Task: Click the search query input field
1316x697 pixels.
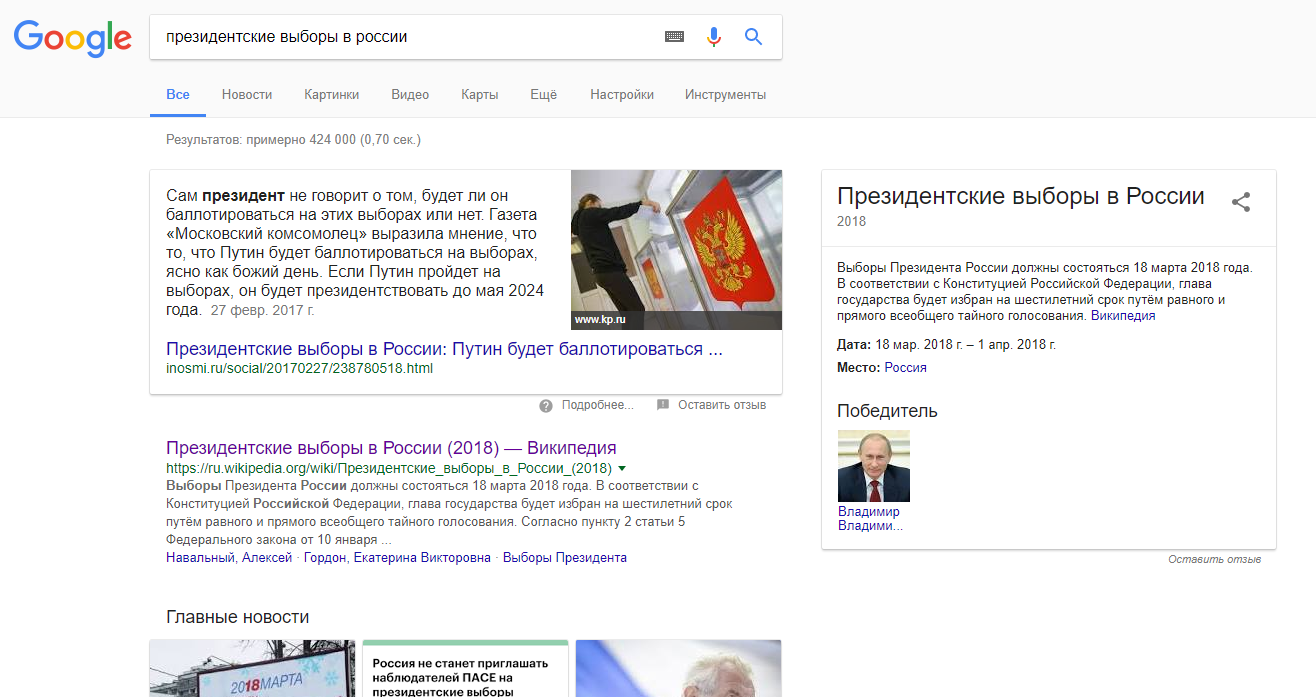Action: coord(405,37)
